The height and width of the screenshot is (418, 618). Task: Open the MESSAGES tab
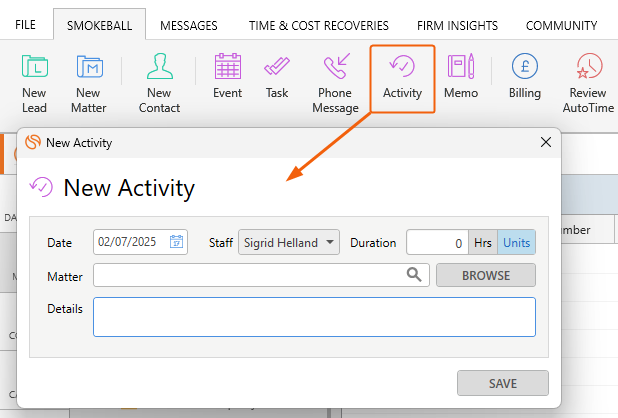[189, 26]
